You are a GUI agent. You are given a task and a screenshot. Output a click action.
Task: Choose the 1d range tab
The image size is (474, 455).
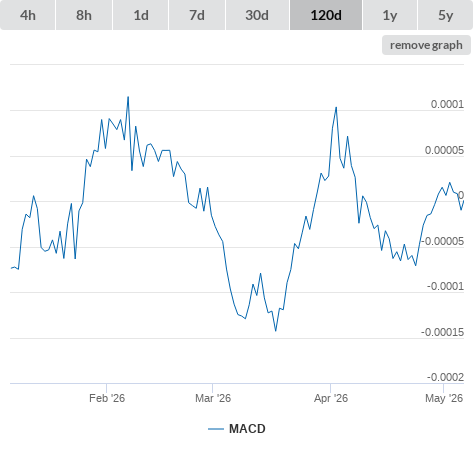(141, 15)
